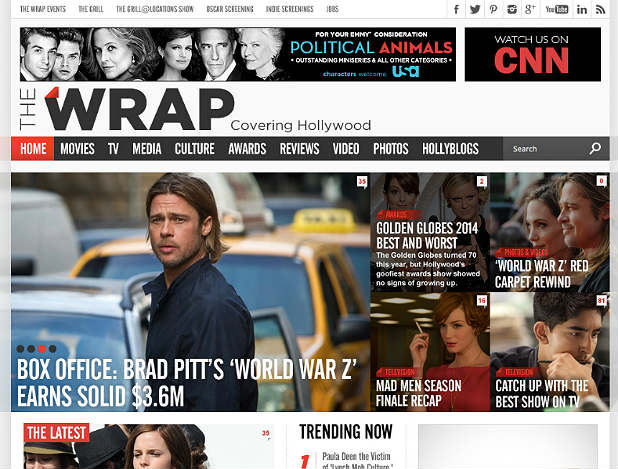This screenshot has width=618, height=469.
Task: Open The Wrap's Facebook page icon
Action: tap(456, 9)
